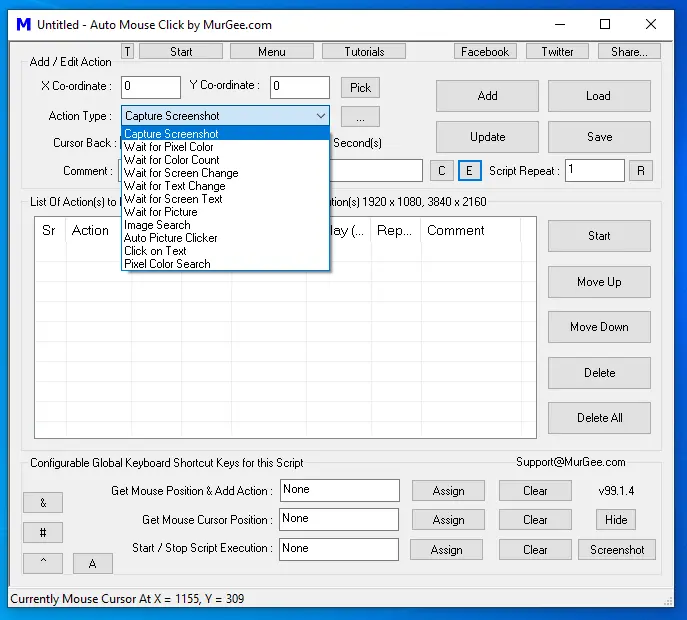The image size is (687, 620).
Task: Click Move Up button
Action: point(599,282)
